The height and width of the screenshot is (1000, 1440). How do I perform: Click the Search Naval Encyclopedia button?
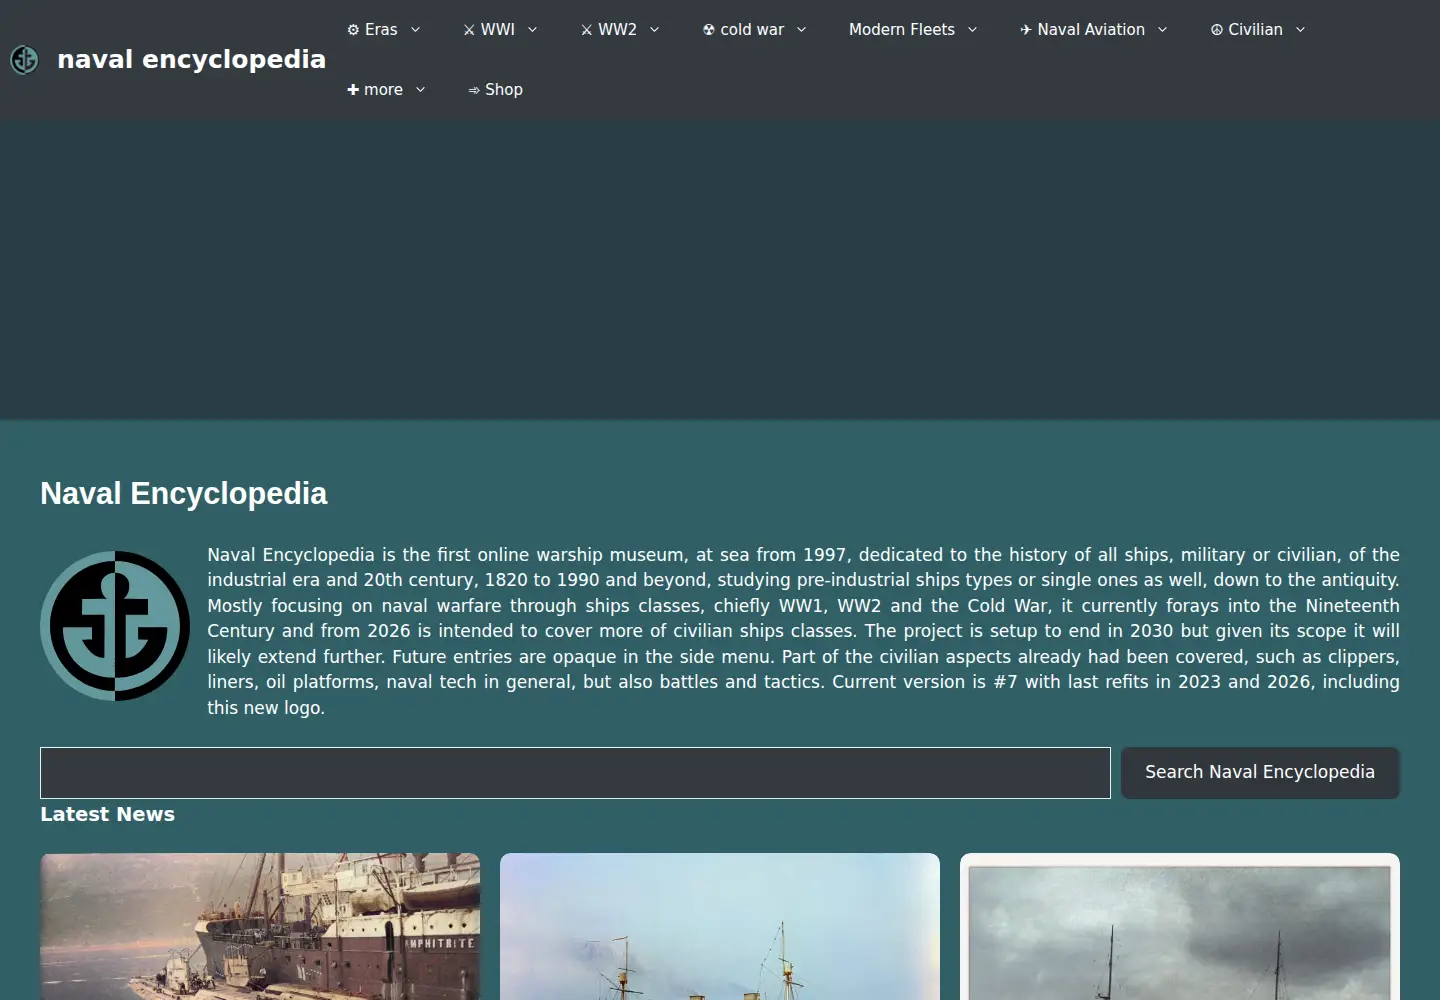1260,773
